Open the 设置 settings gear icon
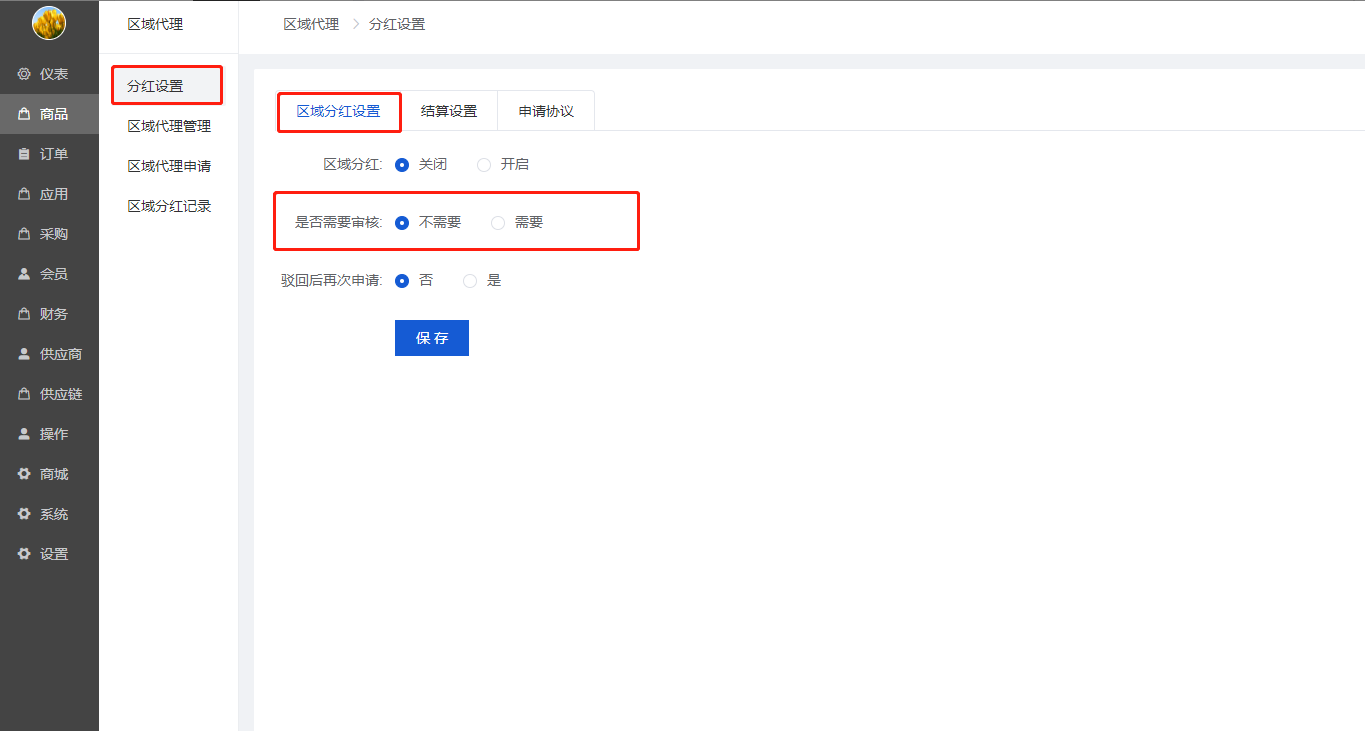 click(25, 554)
